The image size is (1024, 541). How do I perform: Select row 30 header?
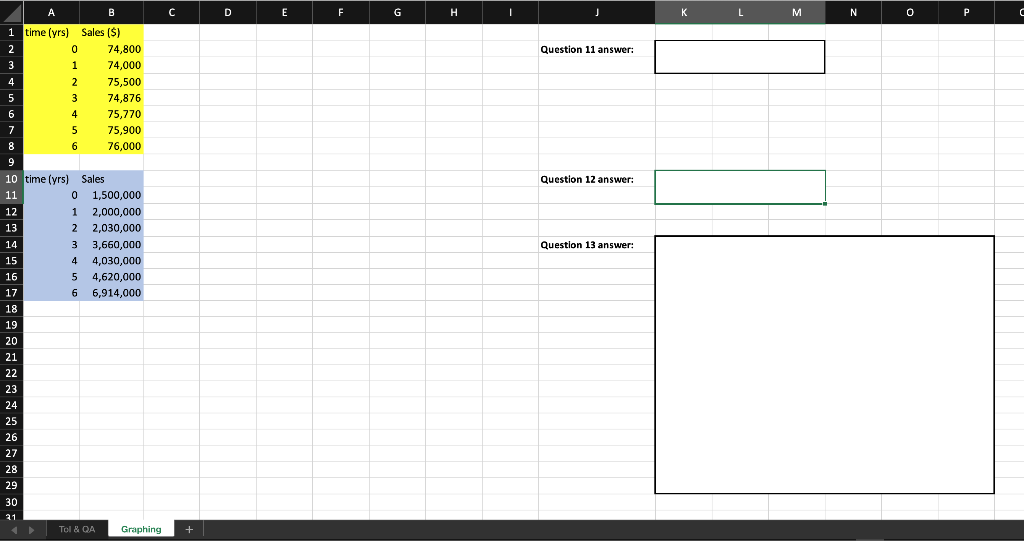pyautogui.click(x=12, y=502)
